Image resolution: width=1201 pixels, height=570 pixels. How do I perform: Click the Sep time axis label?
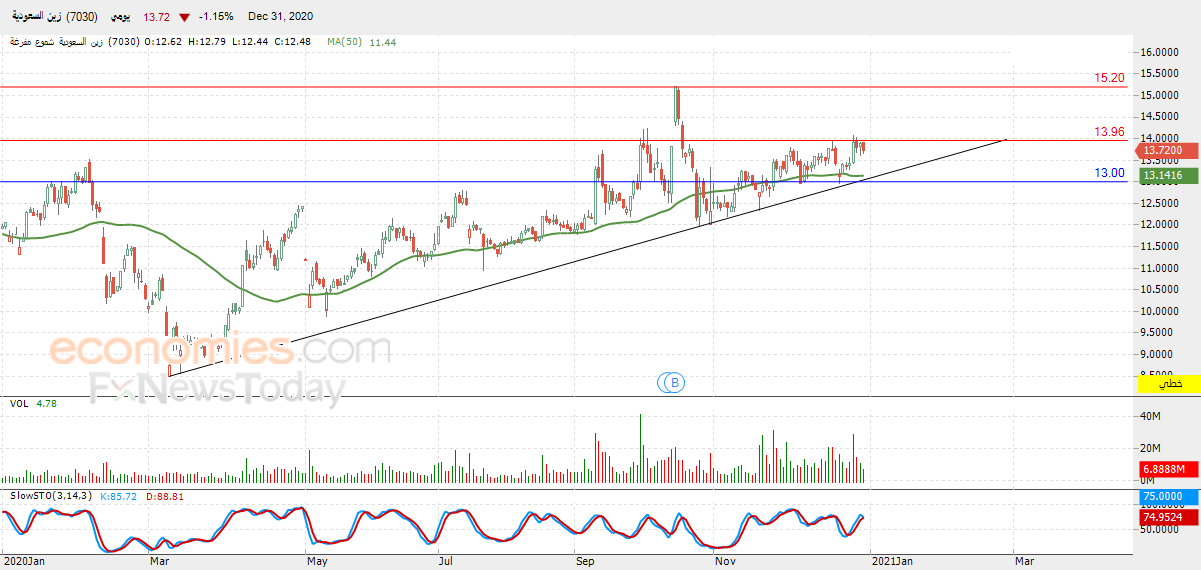pyautogui.click(x=586, y=562)
